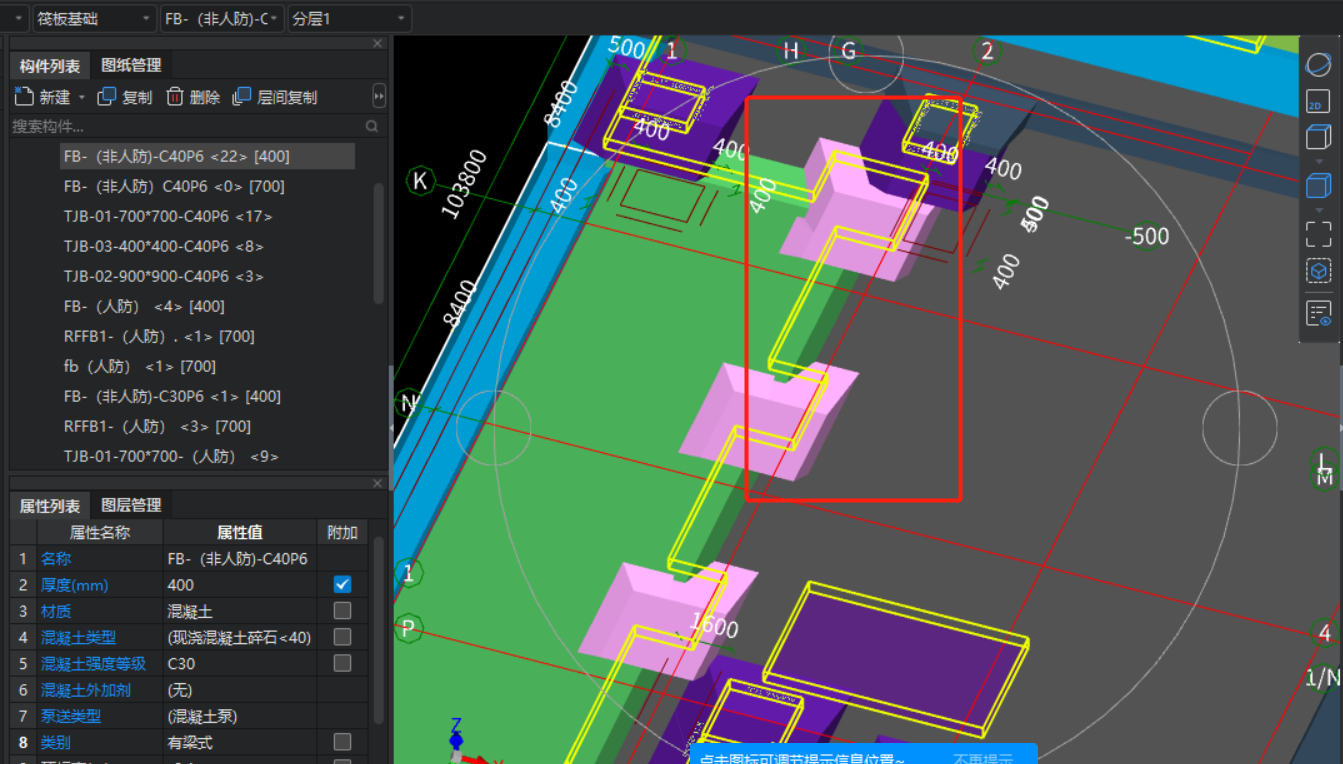Image resolution: width=1343 pixels, height=764 pixels.
Task: Click the 混凝土外加剂 value (无) cell
Action: pos(240,690)
